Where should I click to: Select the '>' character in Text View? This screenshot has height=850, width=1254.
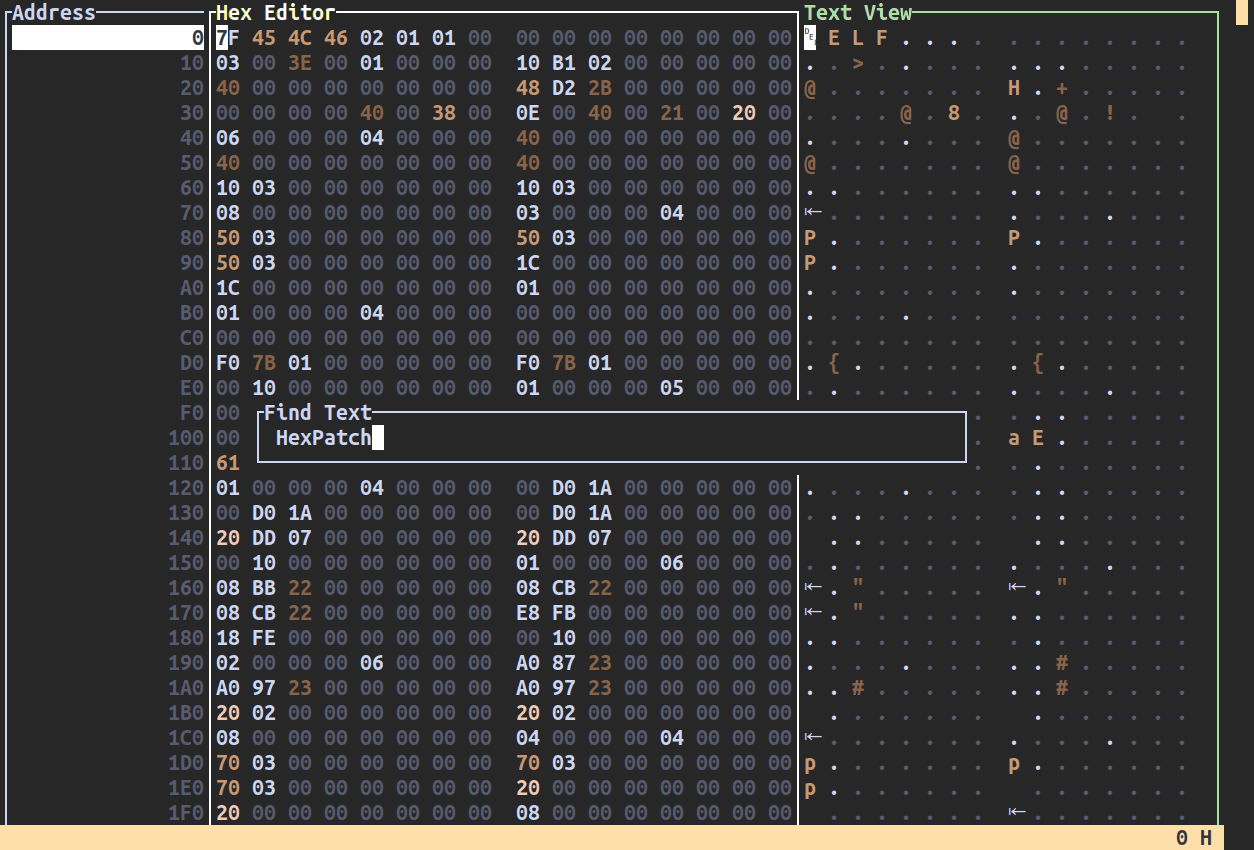tap(857, 63)
